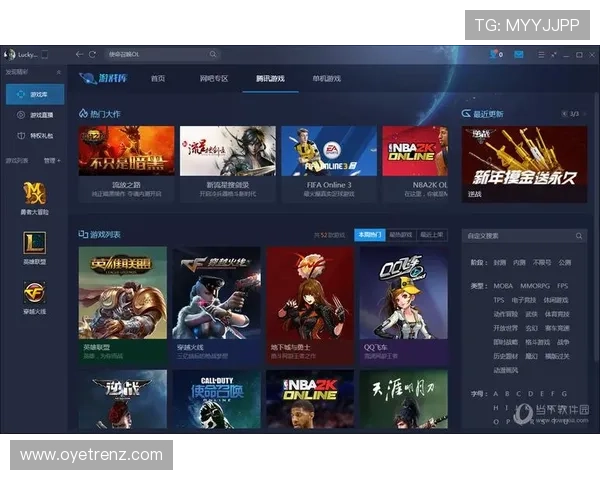Click the refresh icon beside the back arrow
This screenshot has width=600, height=480.
tap(92, 54)
